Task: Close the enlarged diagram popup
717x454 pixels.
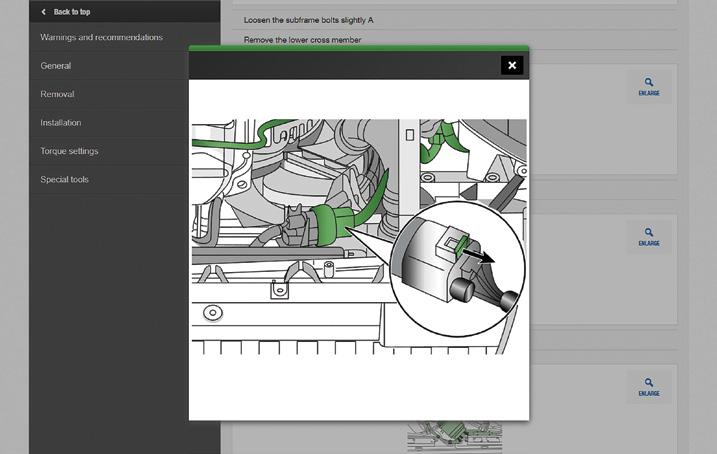Action: [512, 65]
